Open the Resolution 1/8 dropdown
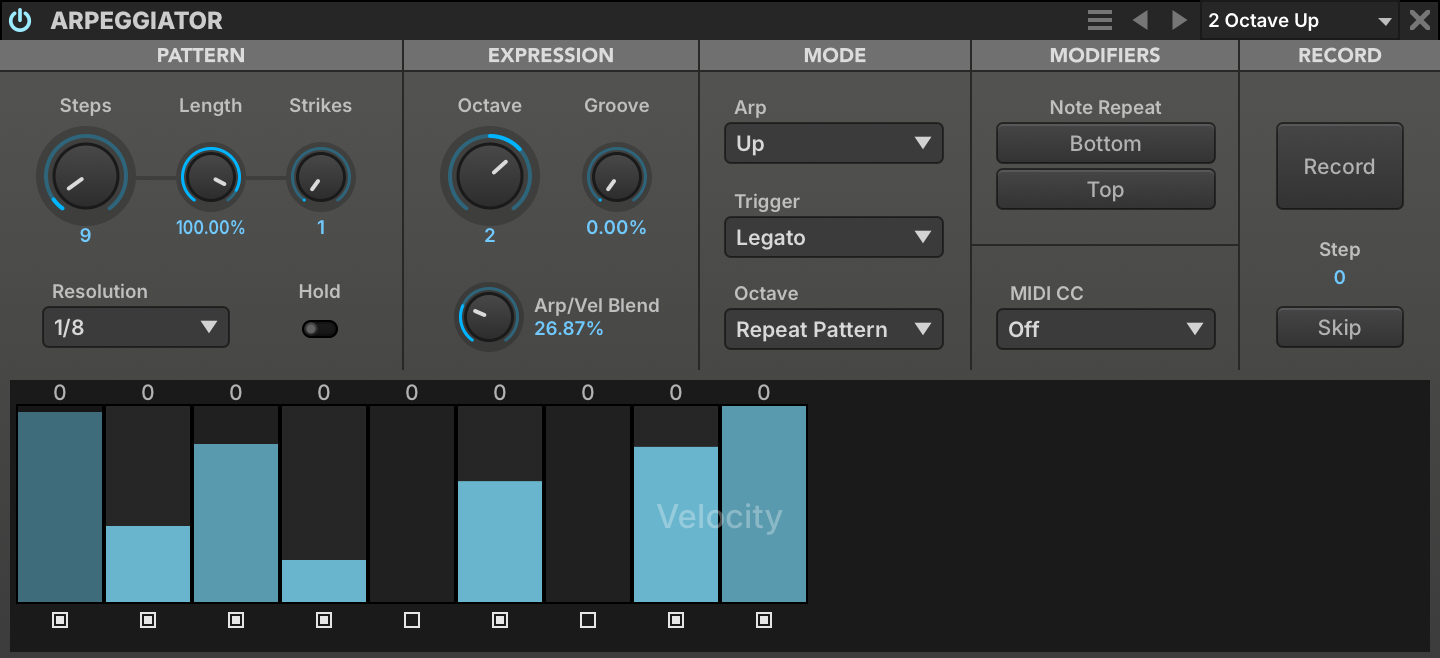The width and height of the screenshot is (1440, 658). click(x=136, y=327)
